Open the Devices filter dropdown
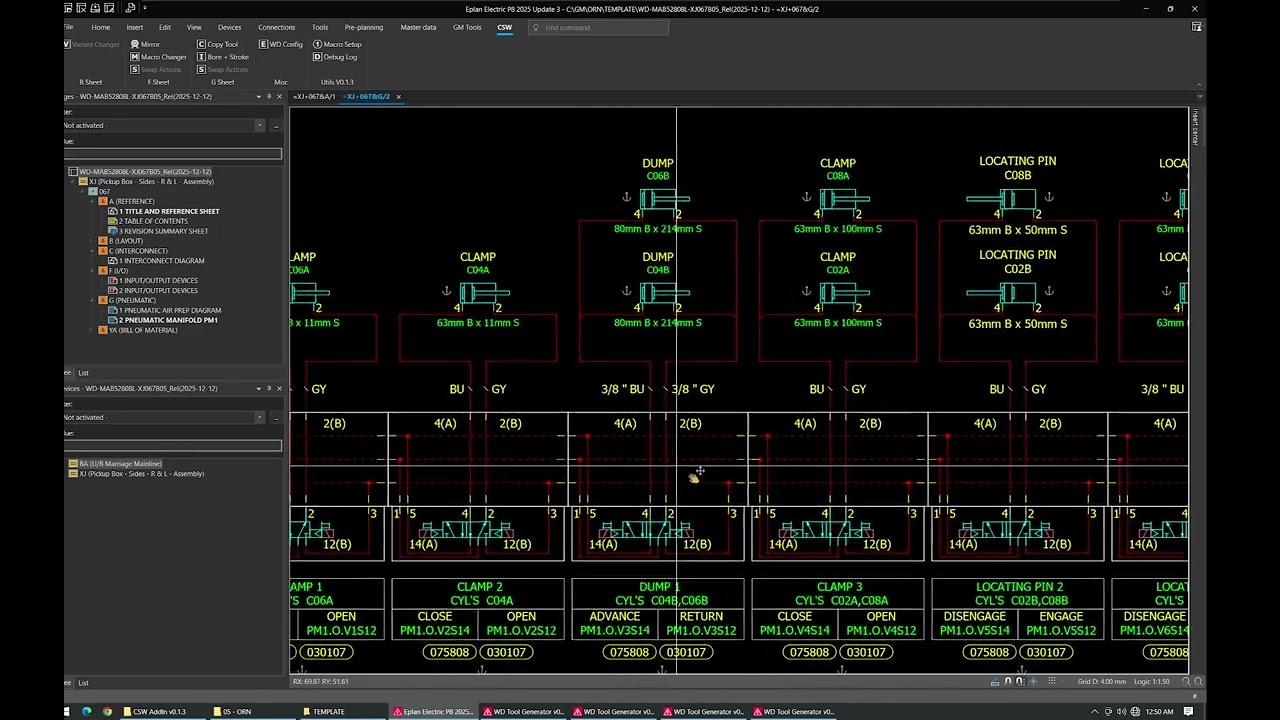 coord(259,417)
